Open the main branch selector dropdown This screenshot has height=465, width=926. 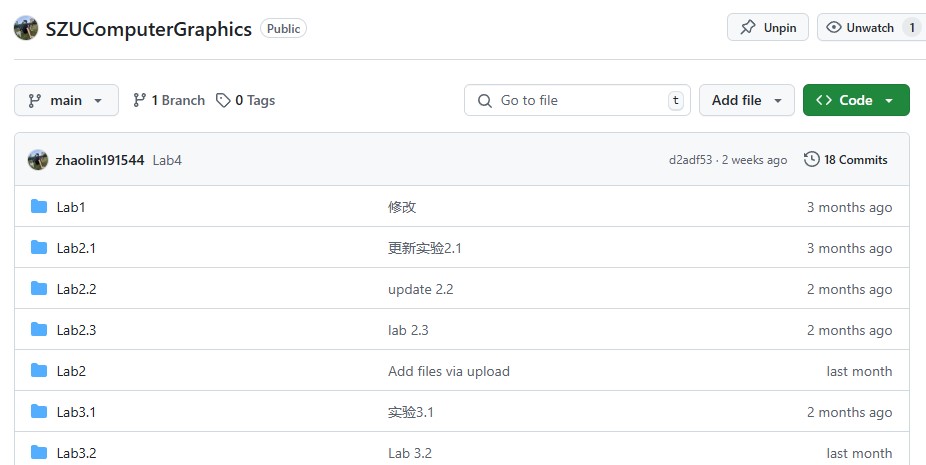click(x=66, y=100)
